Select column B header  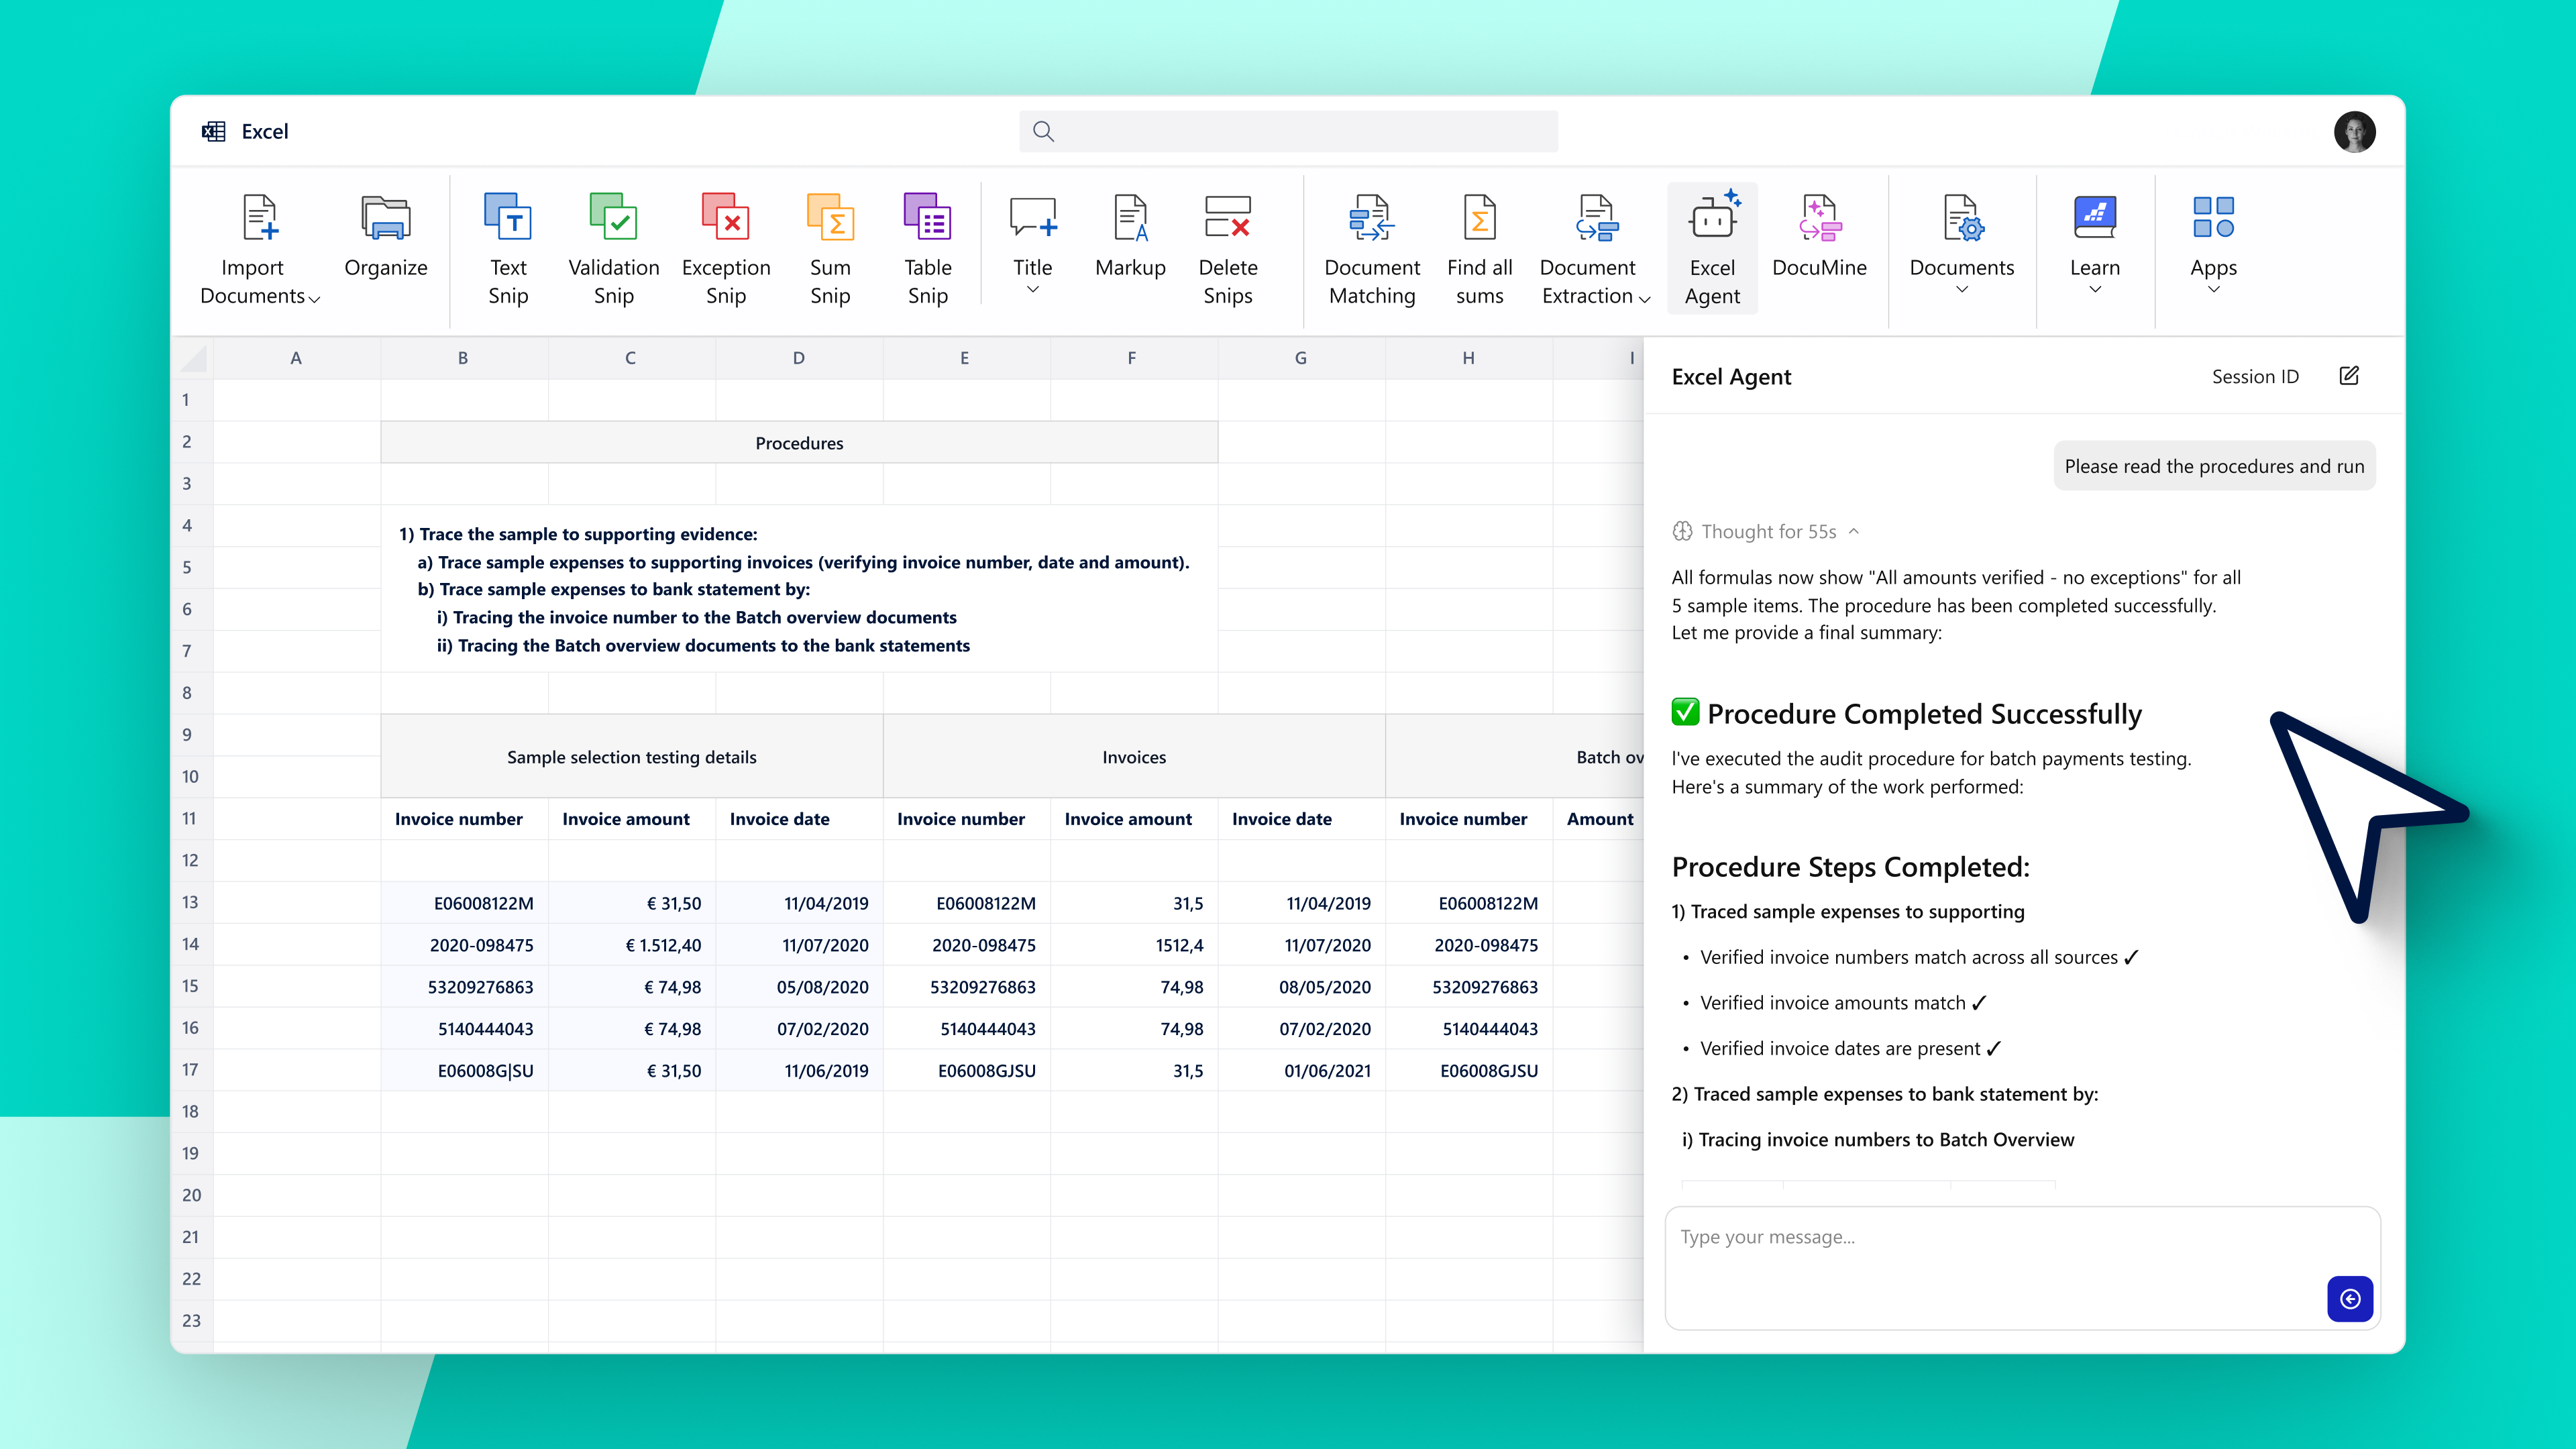point(463,357)
